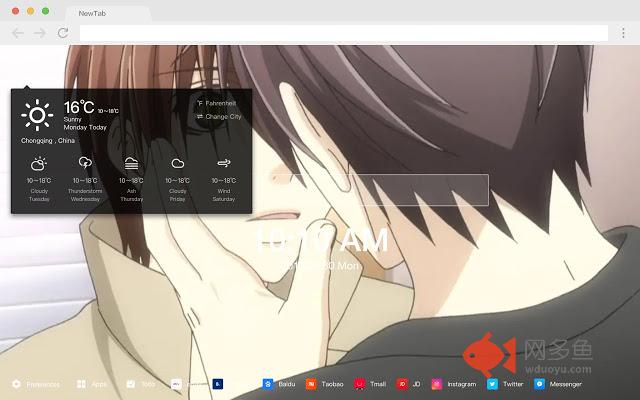Open the Tmall shortcut icon
640x400 pixels.
pos(359,384)
